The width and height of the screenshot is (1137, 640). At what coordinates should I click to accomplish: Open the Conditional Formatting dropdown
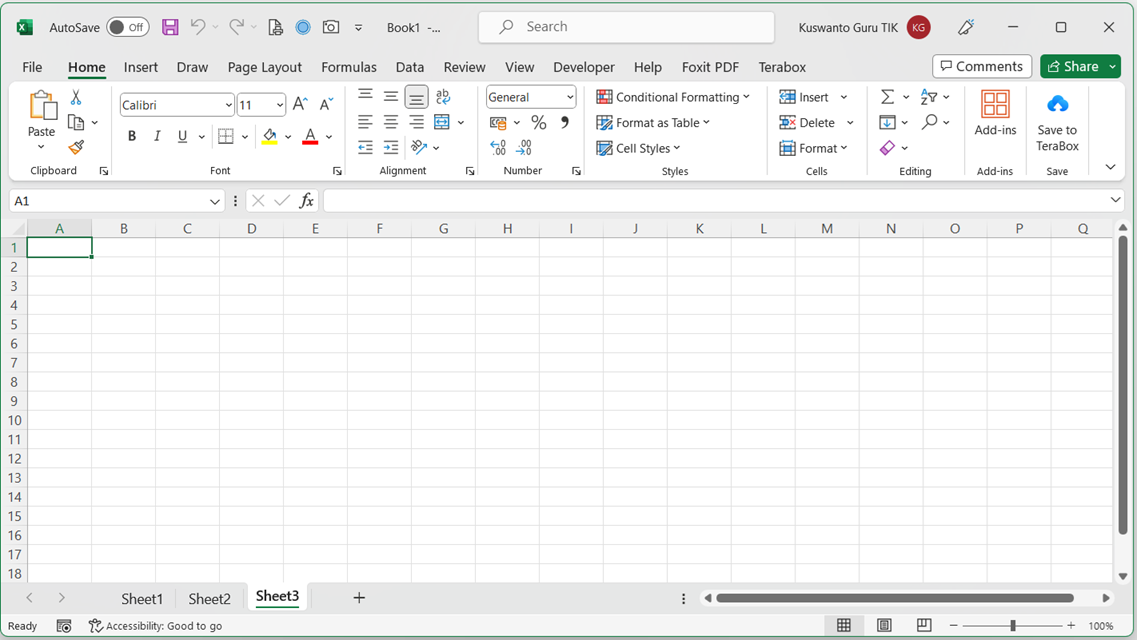tap(673, 97)
